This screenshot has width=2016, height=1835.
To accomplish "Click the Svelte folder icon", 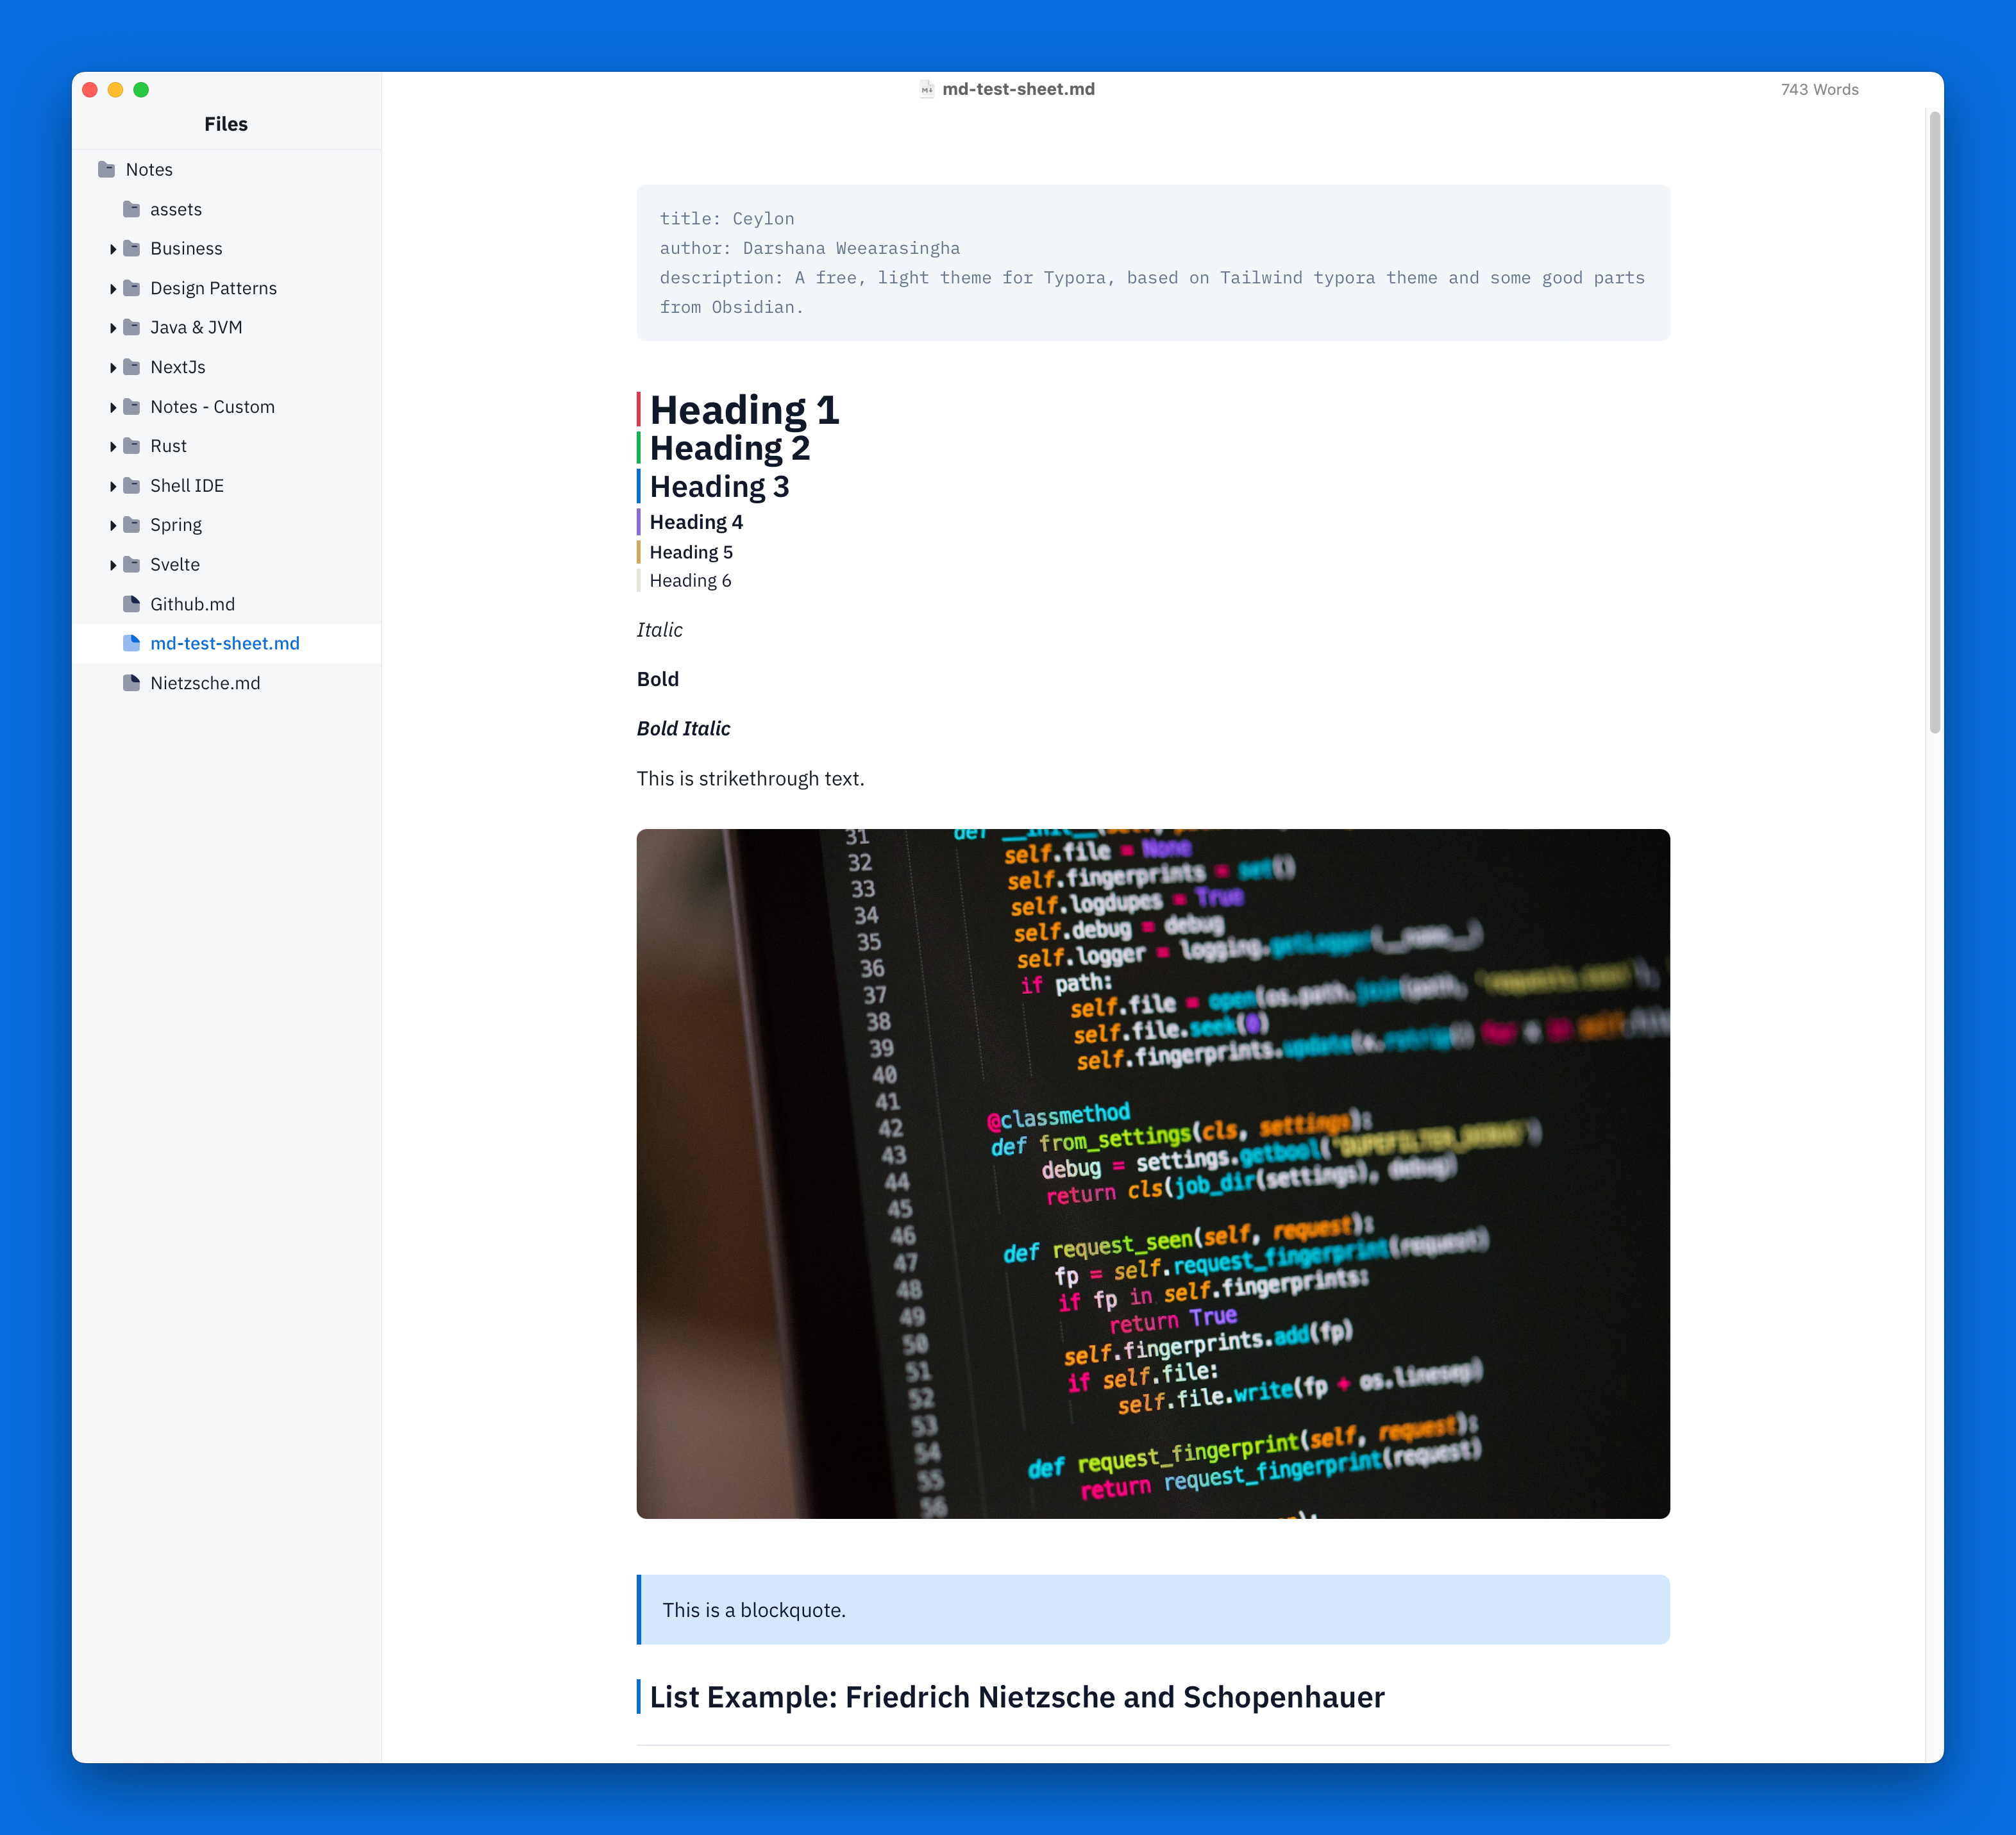I will 131,564.
